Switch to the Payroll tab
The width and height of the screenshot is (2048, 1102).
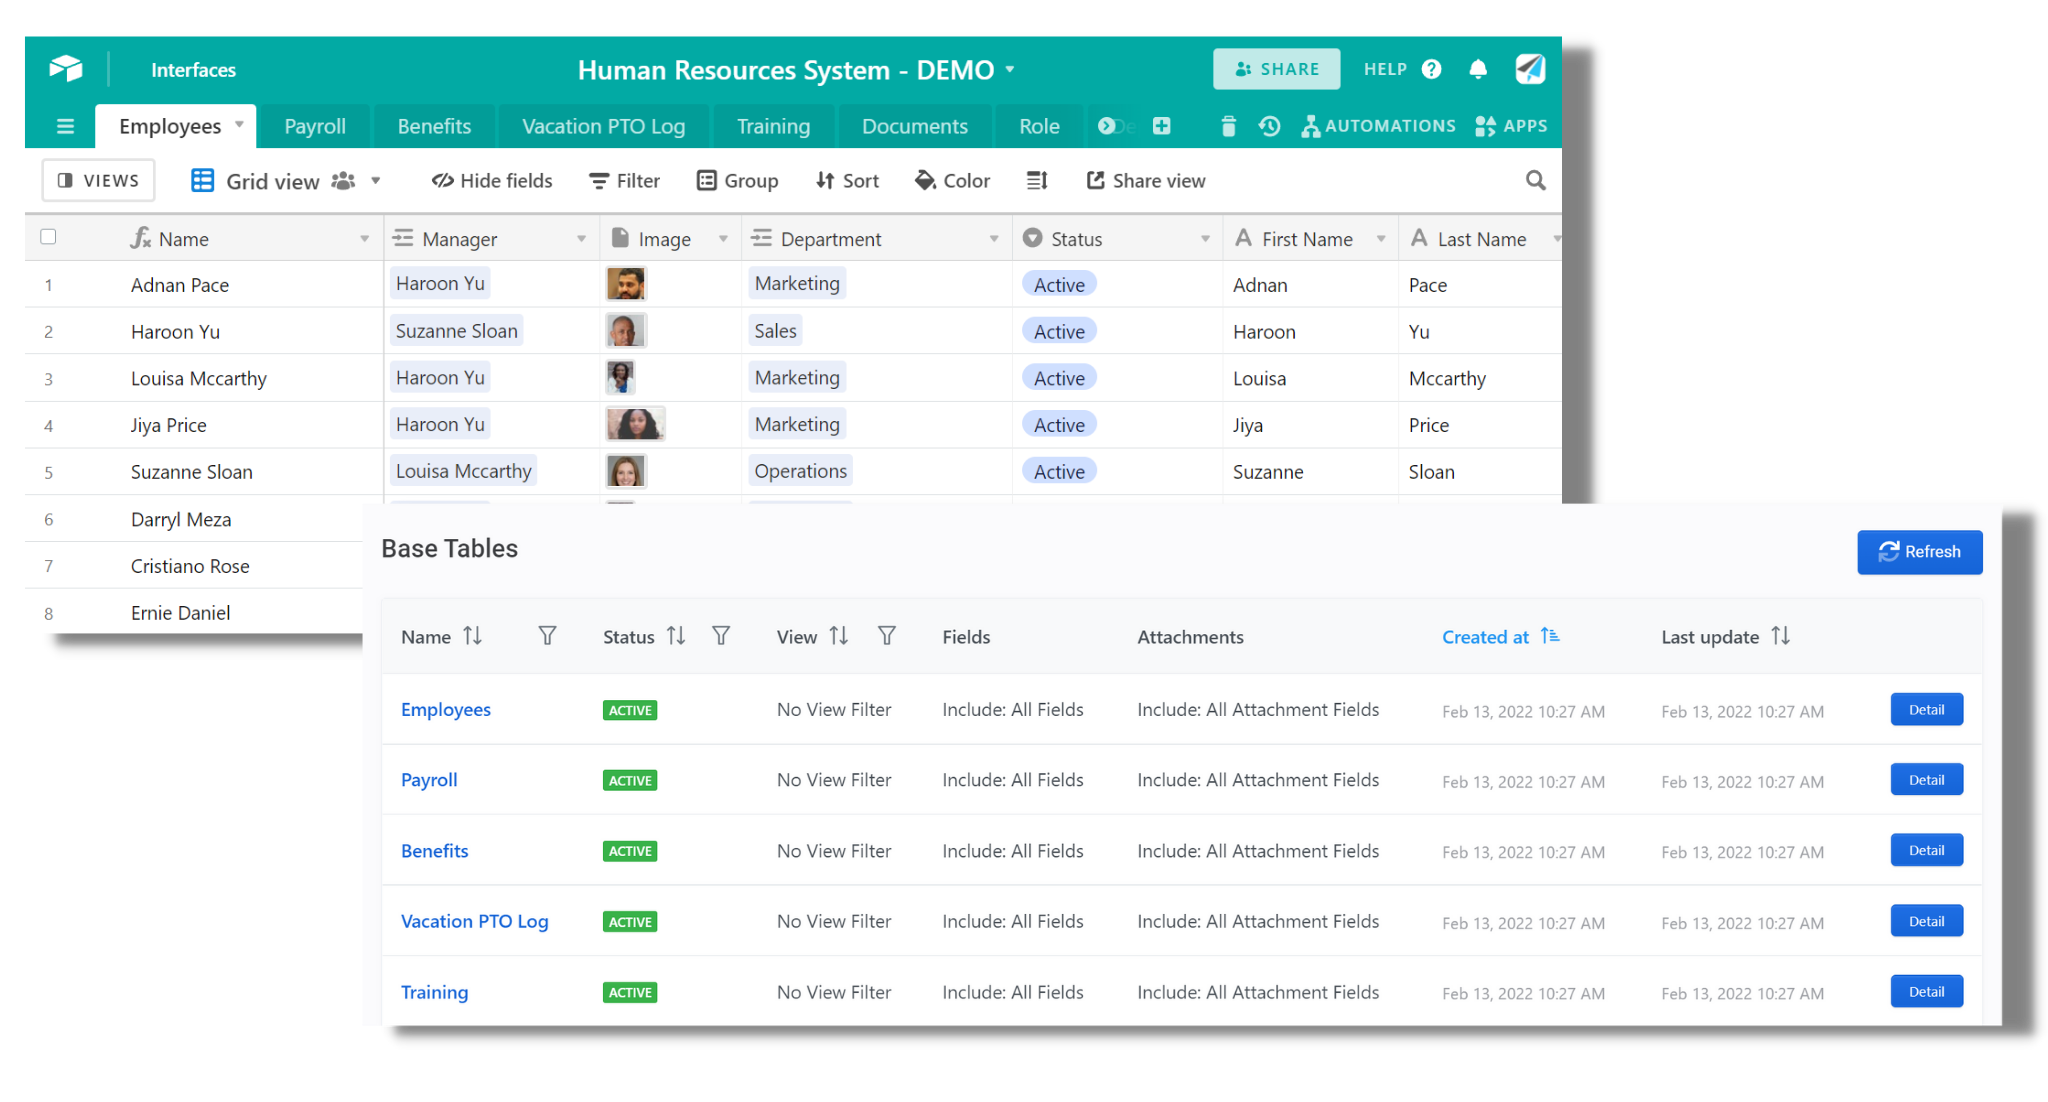[314, 126]
